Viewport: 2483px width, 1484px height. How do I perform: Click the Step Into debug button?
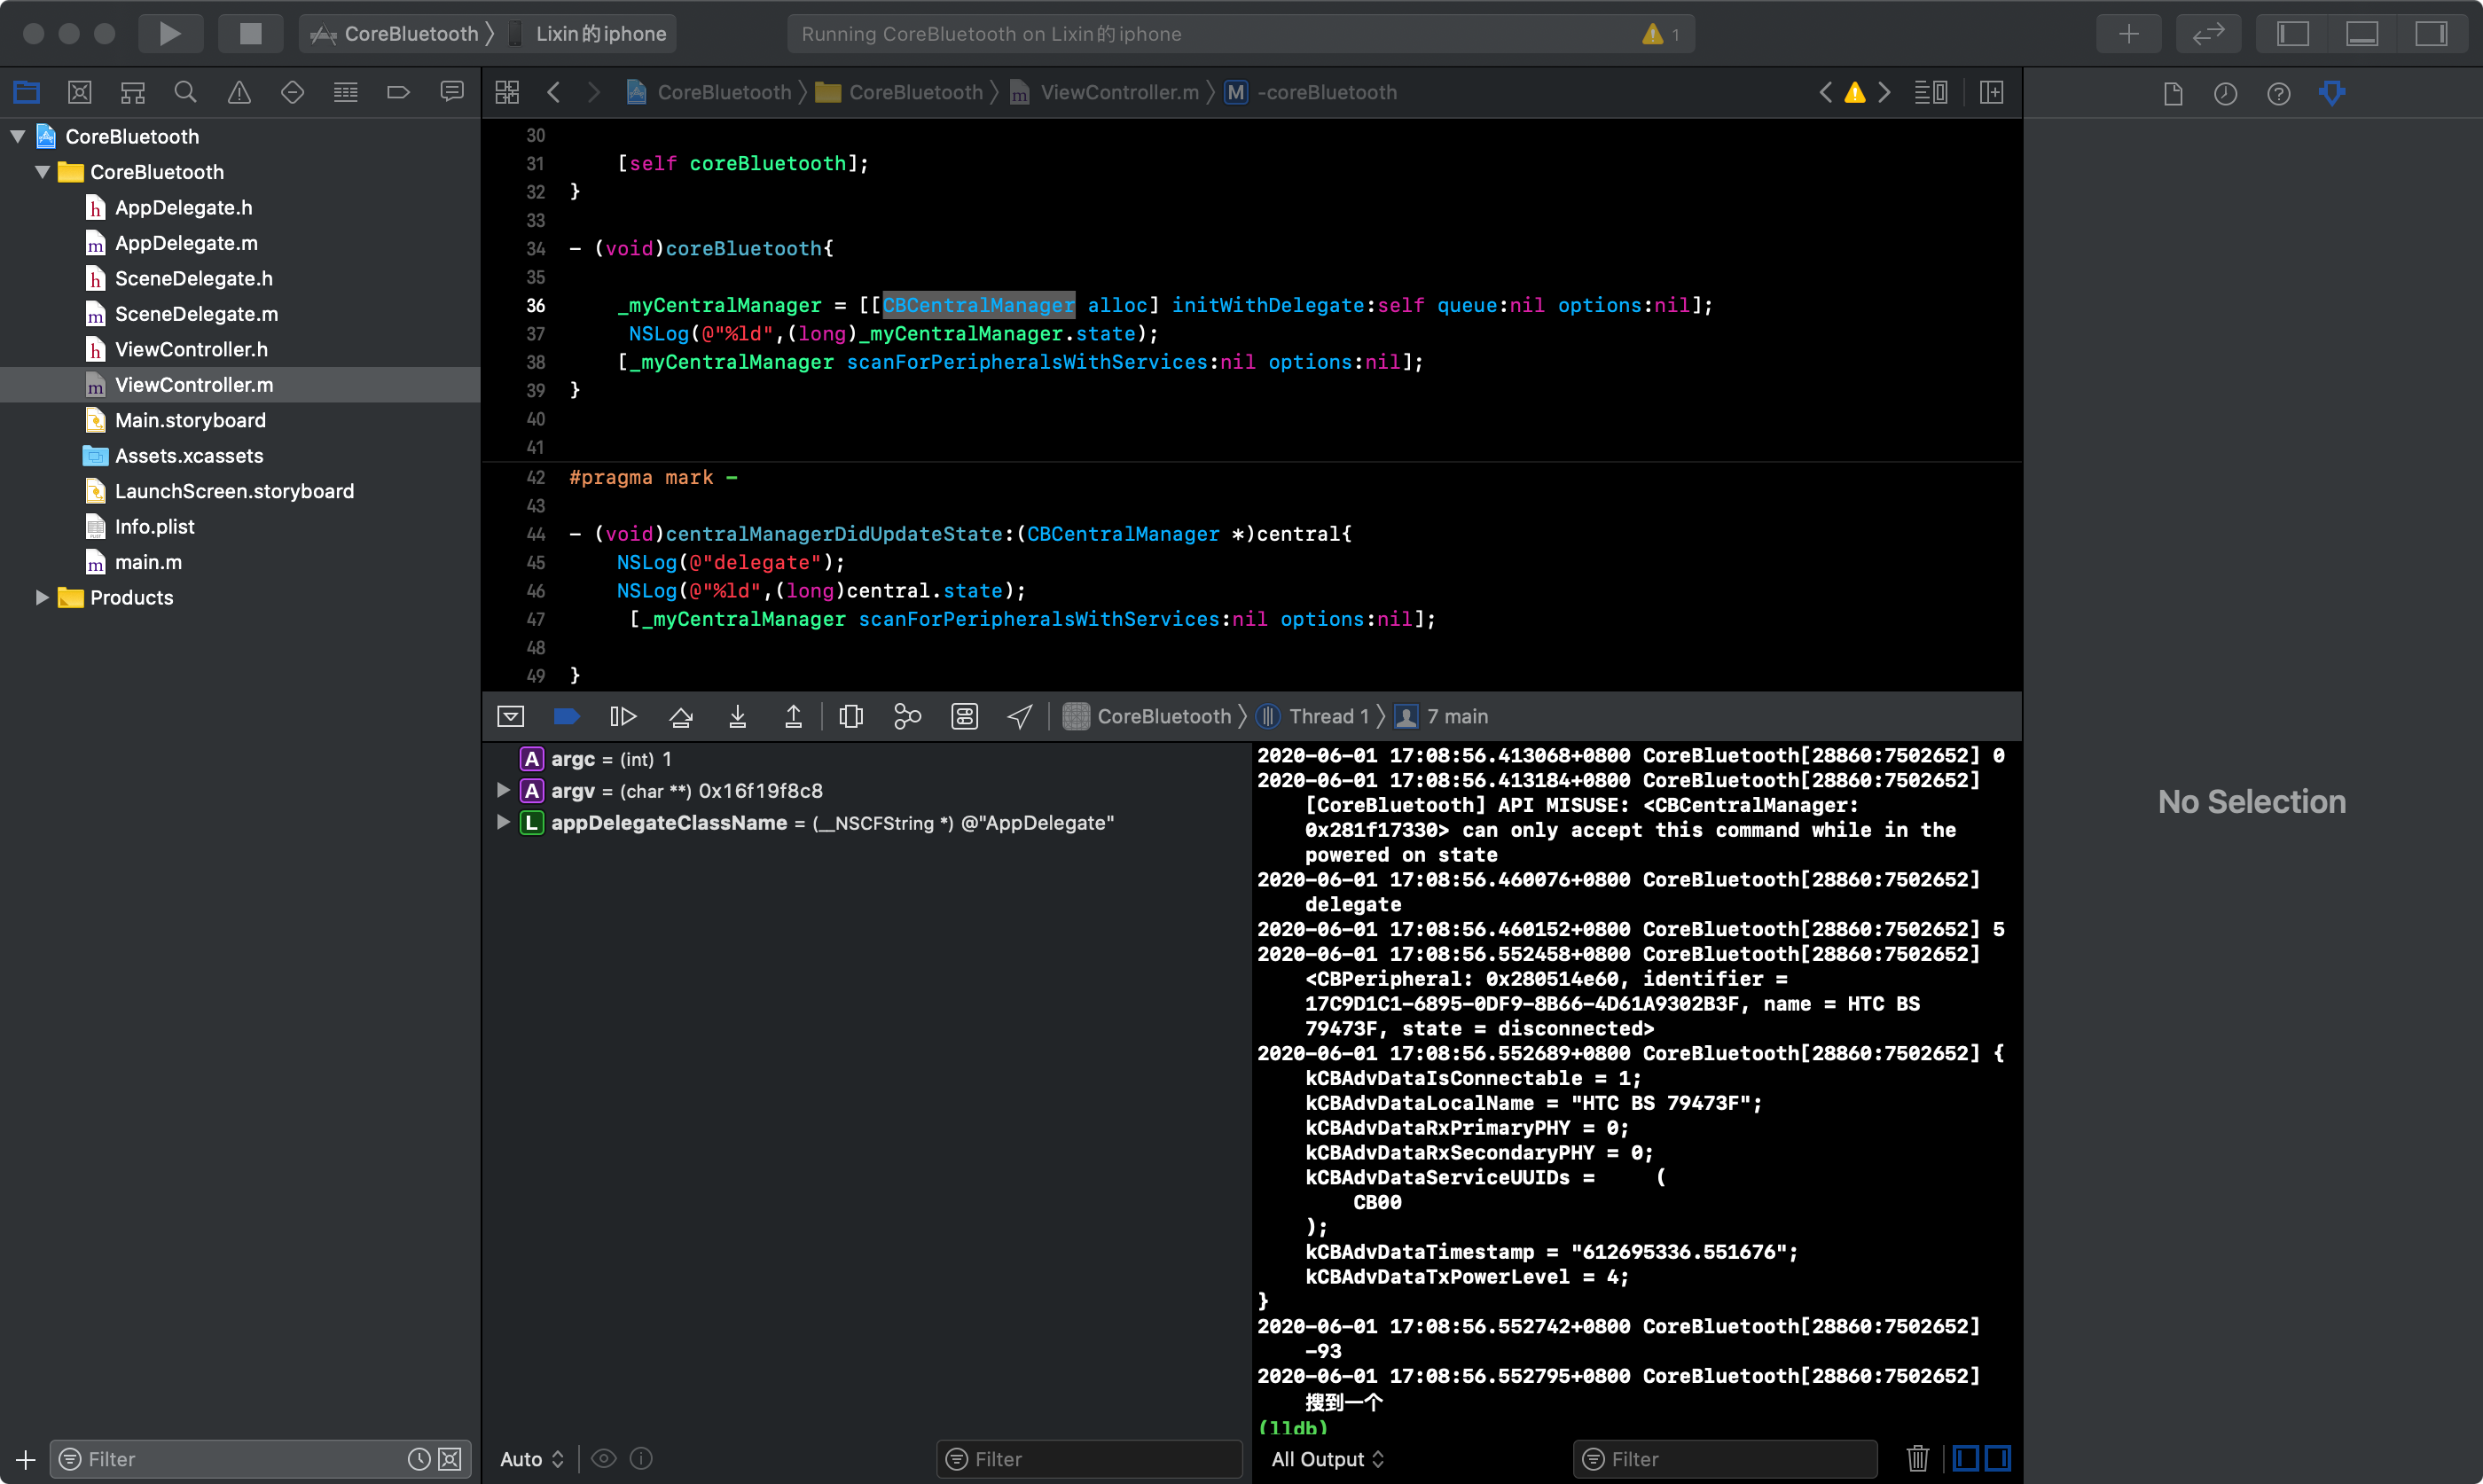pyautogui.click(x=737, y=716)
